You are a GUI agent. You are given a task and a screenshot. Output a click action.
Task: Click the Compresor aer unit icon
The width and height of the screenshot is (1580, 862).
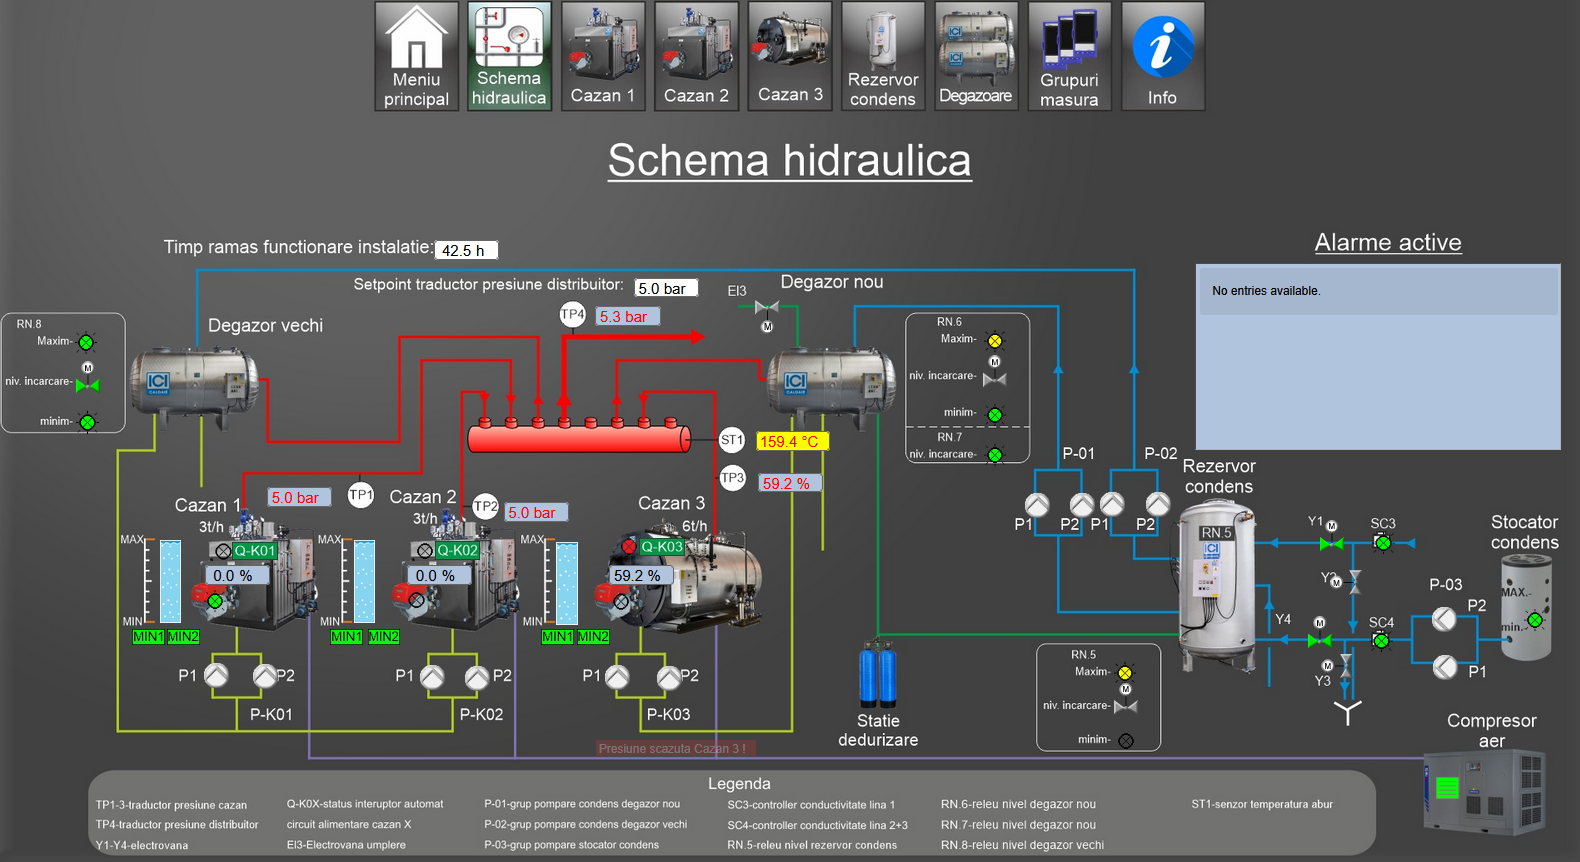coord(1483,792)
